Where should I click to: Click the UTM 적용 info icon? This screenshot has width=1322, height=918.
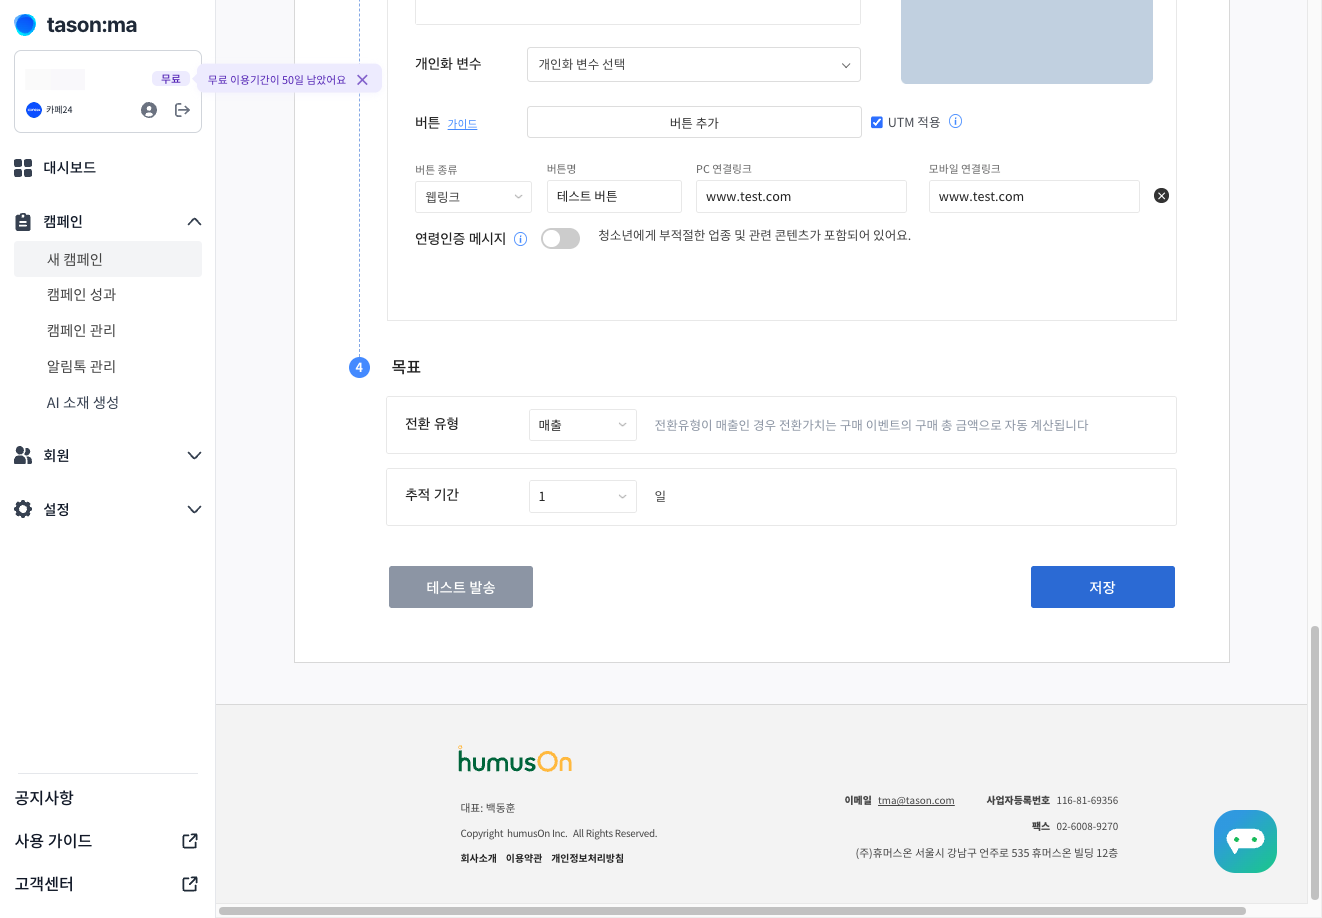tap(955, 122)
